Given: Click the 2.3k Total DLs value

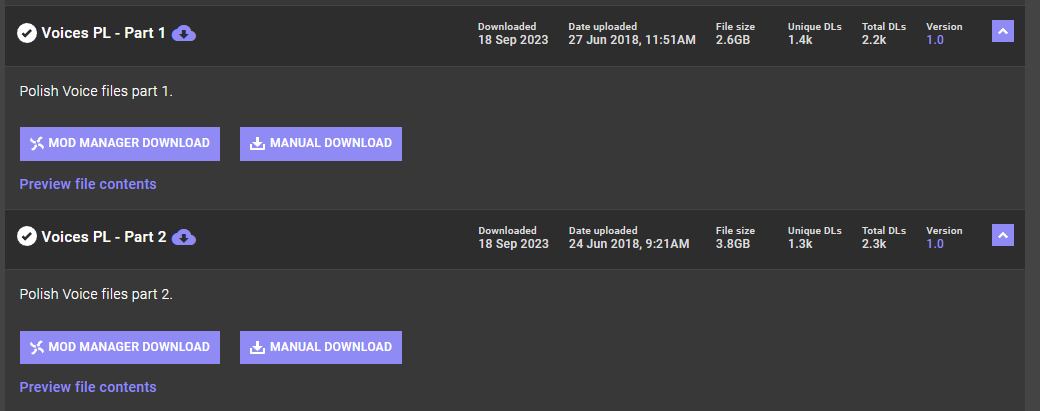Looking at the screenshot, I should click(x=874, y=244).
